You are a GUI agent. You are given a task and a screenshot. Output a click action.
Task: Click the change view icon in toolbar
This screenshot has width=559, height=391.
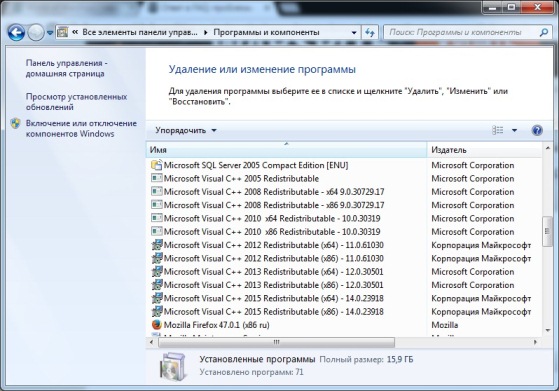point(498,130)
